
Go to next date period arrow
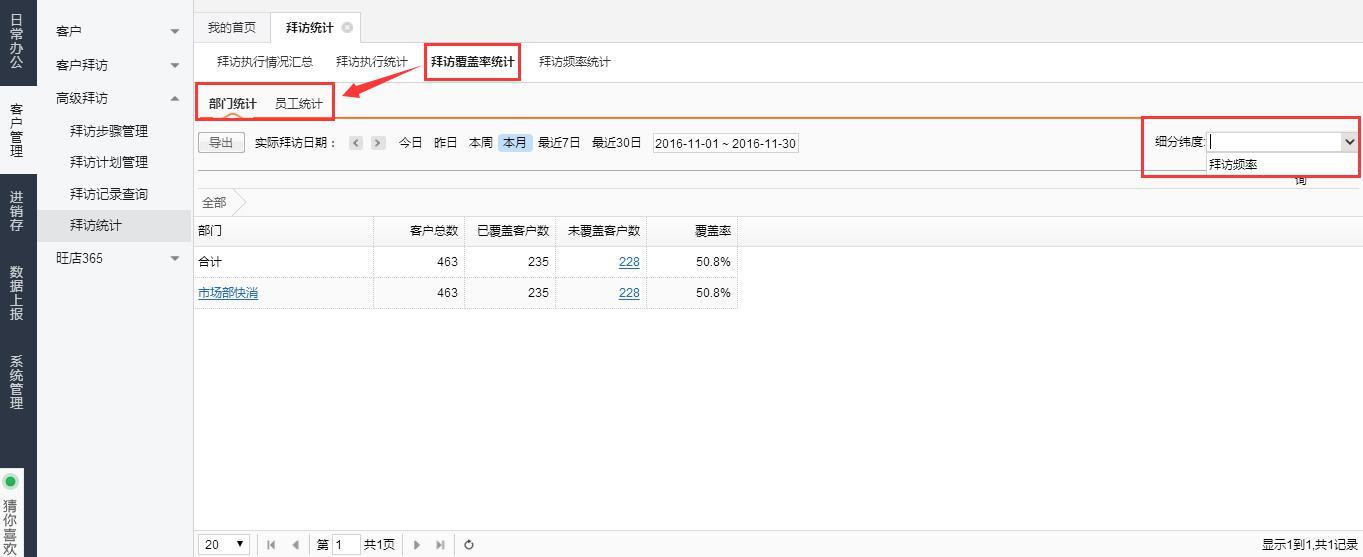[377, 143]
